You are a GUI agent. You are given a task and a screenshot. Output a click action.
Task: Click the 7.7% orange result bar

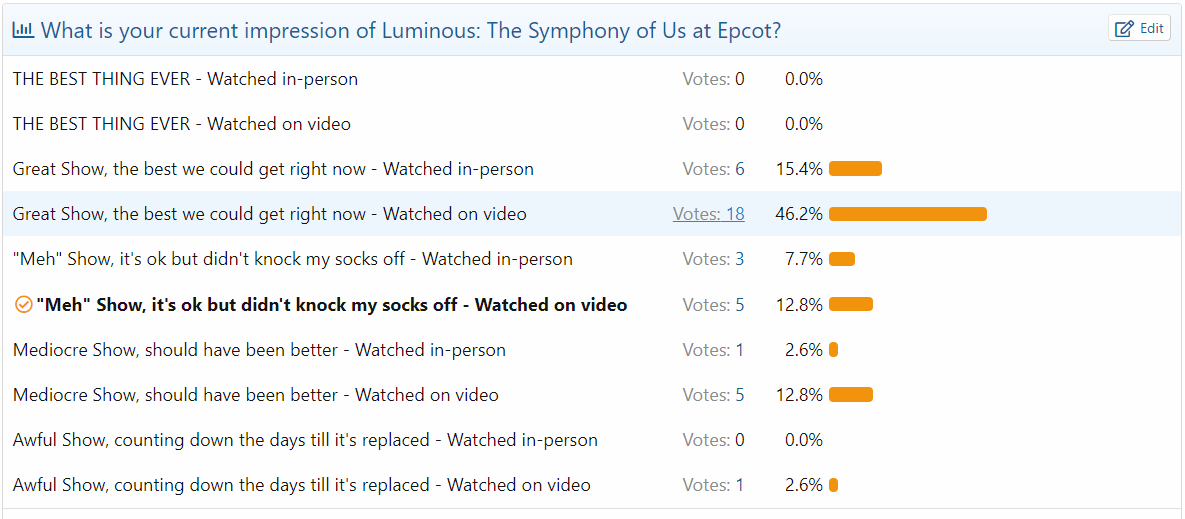click(x=842, y=259)
